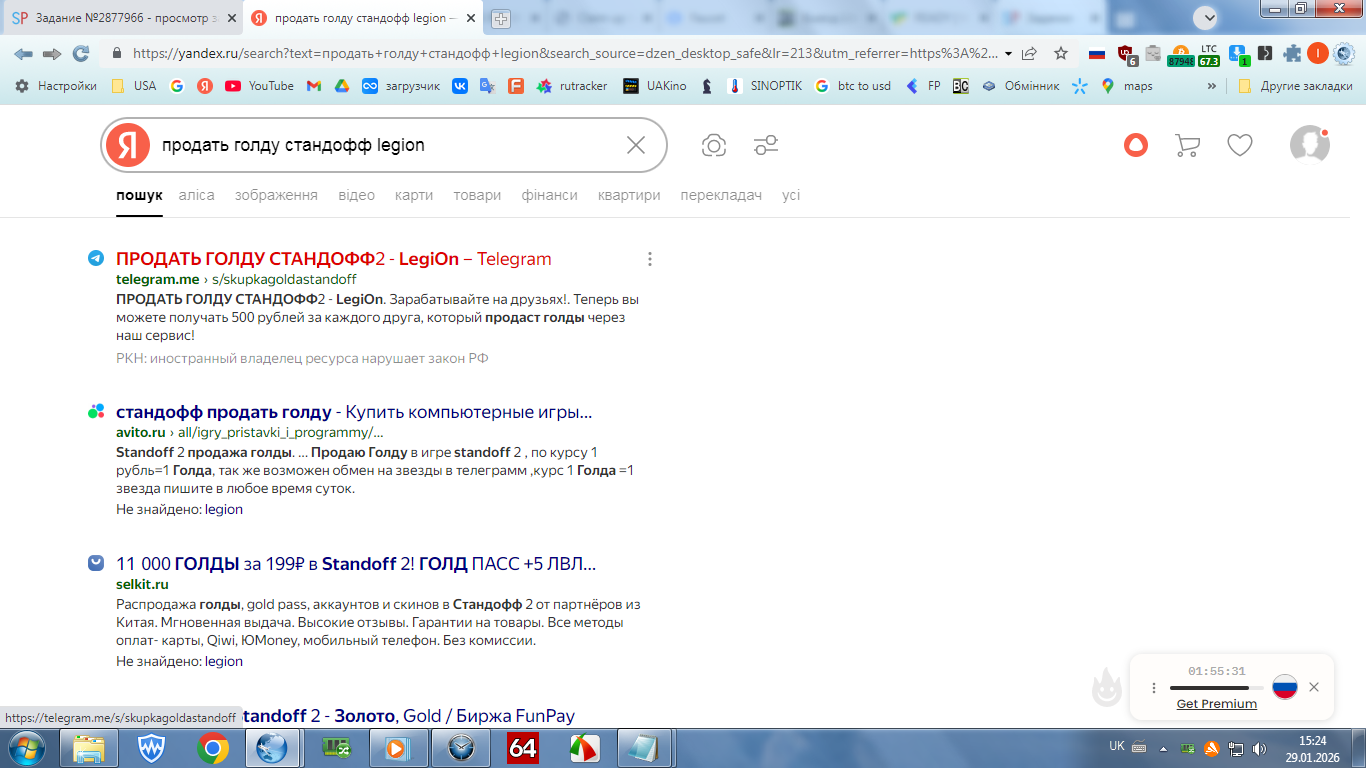Open the Windows Start menu

point(24,748)
